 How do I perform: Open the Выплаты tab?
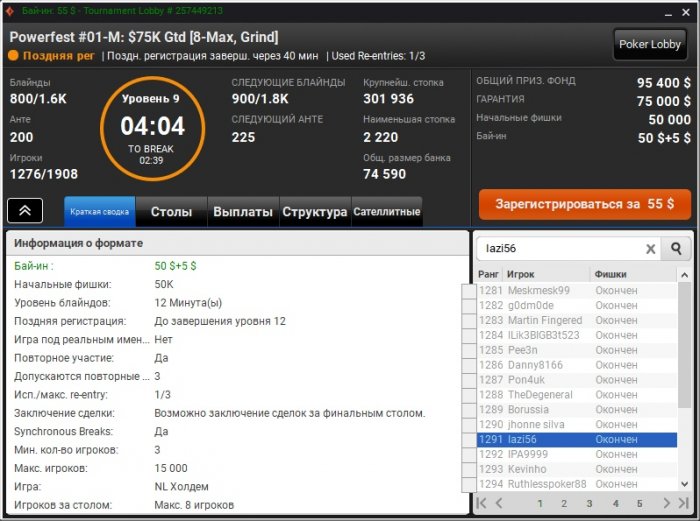243,212
